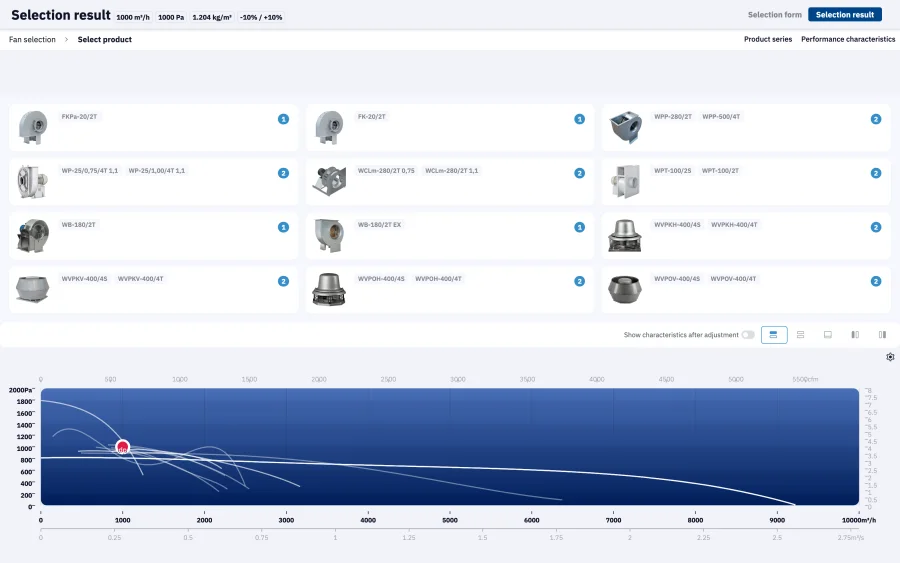Click count badge on WB-180/2T EX card
The width and height of the screenshot is (900, 563).
pos(580,227)
